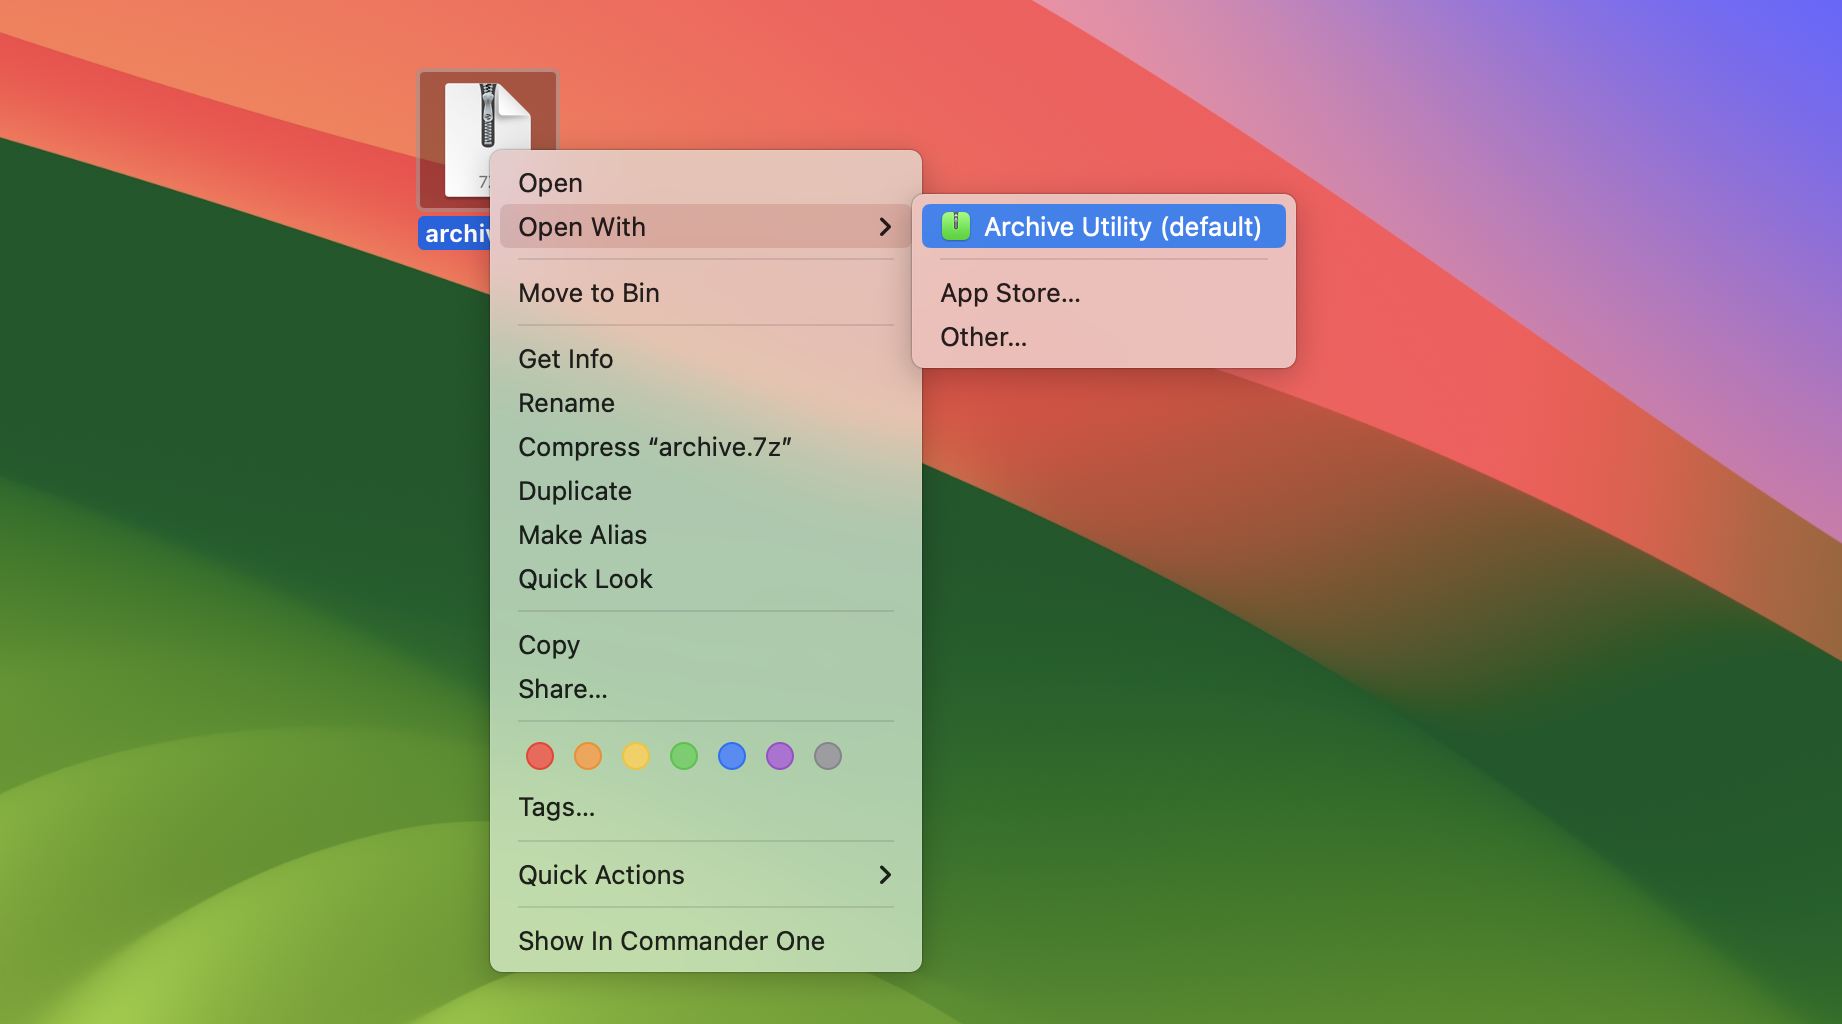Select Compress "archive.7z"
This screenshot has width=1842, height=1024.
pos(705,447)
